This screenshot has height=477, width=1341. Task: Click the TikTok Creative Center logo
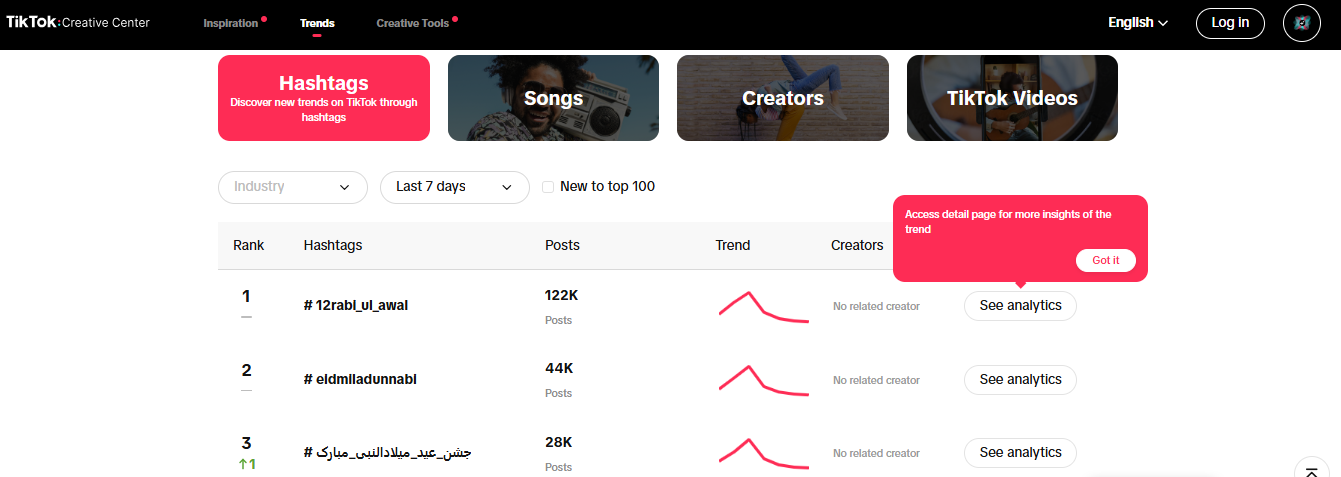click(78, 22)
